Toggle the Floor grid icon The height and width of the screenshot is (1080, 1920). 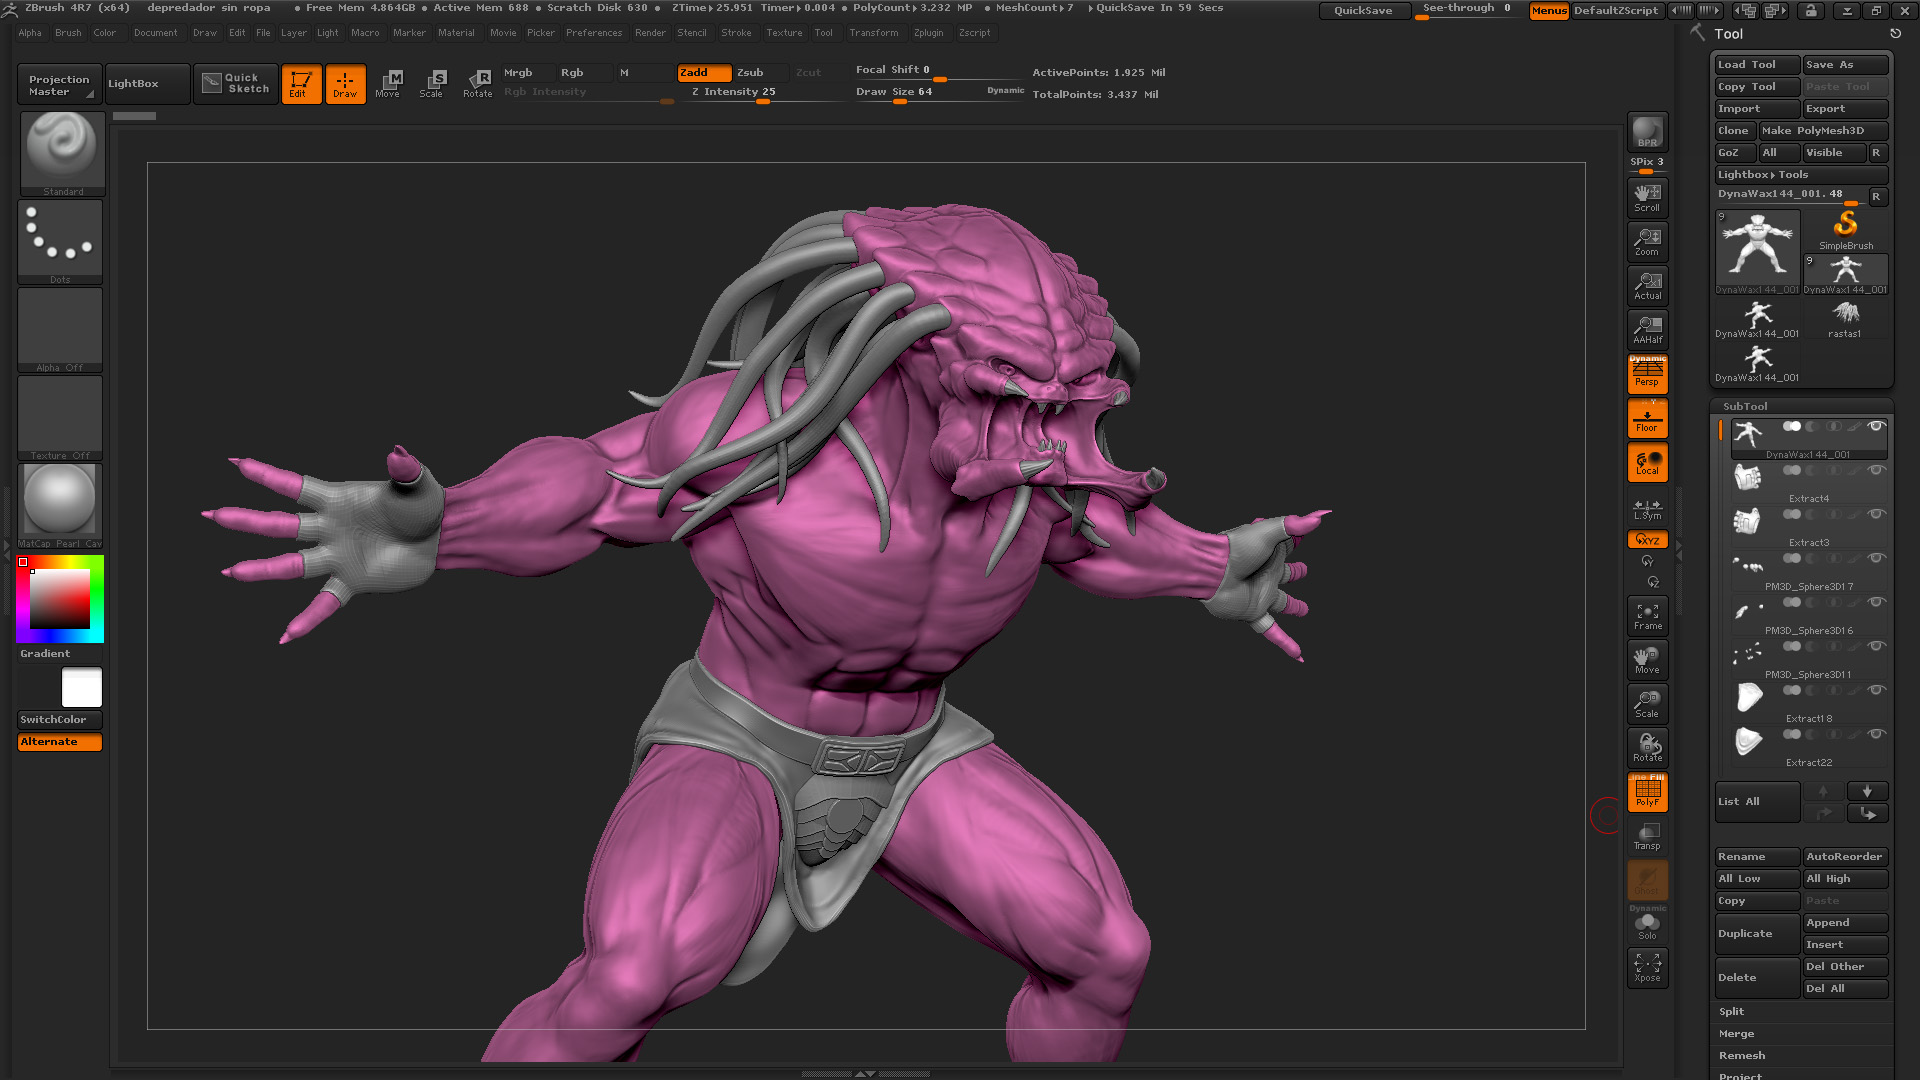click(x=1647, y=418)
